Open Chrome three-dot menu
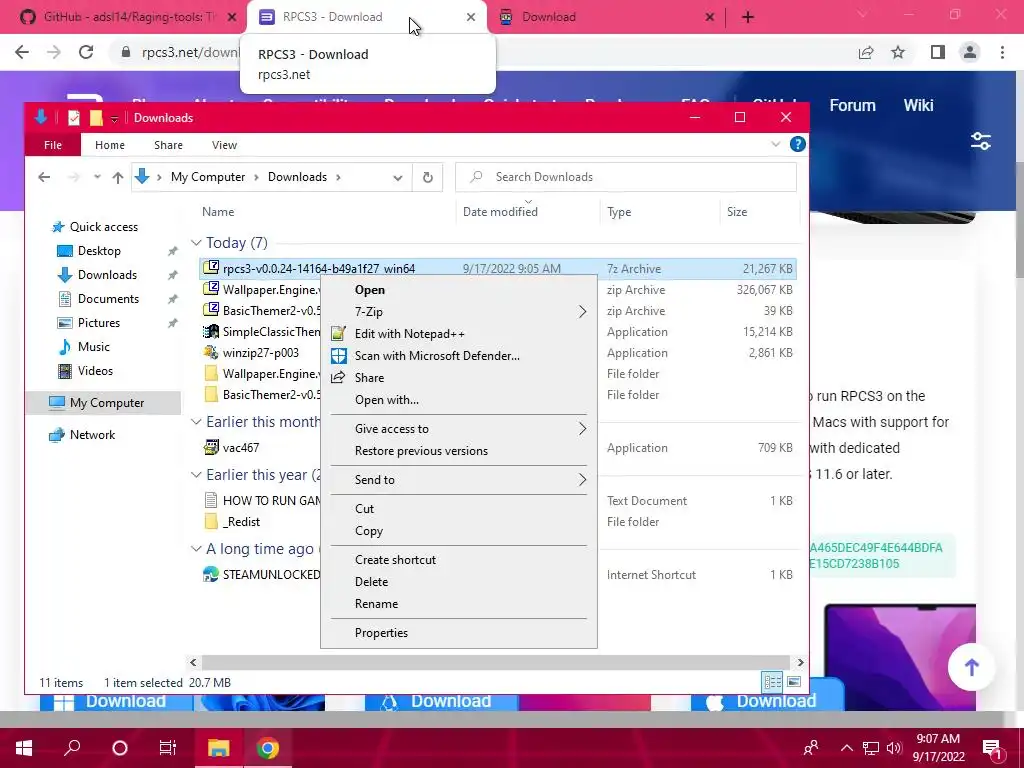This screenshot has height=768, width=1024. pos(1002,52)
